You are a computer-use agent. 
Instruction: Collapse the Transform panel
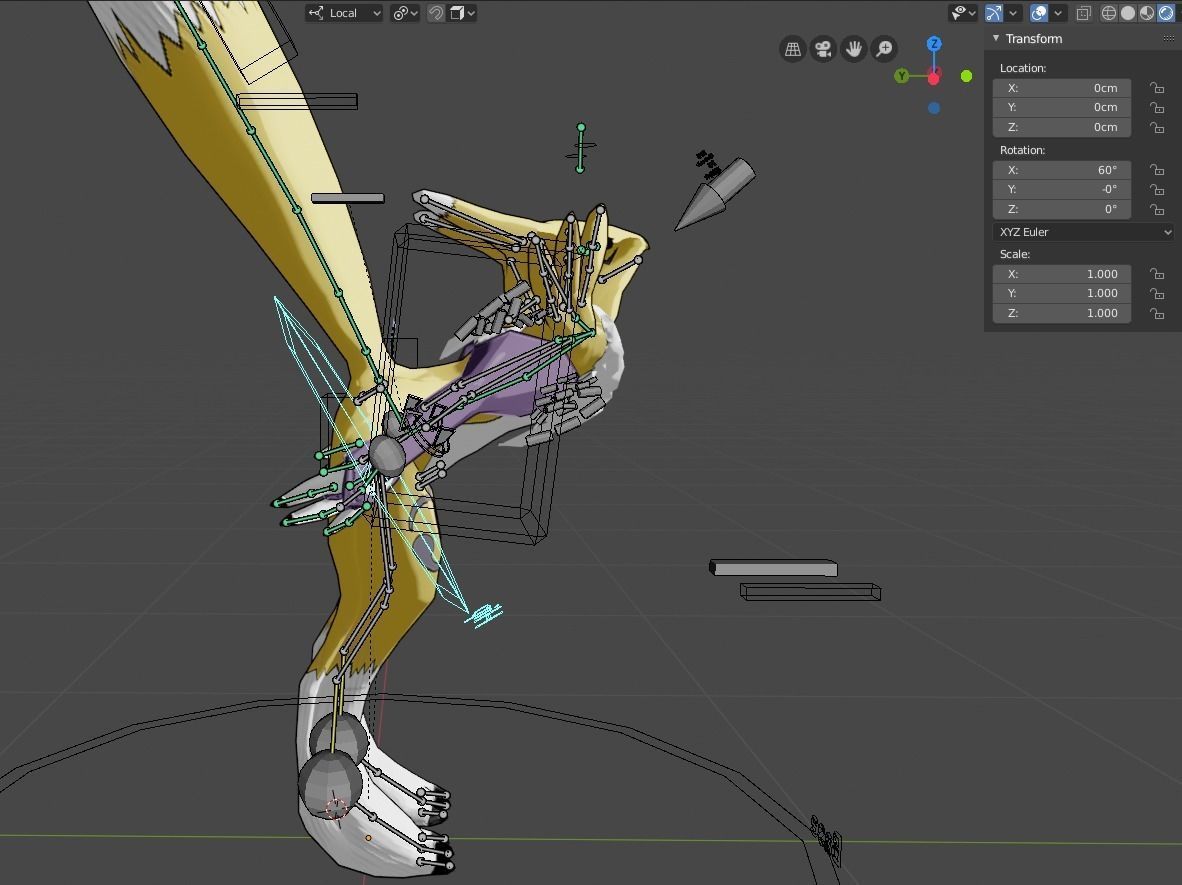995,38
